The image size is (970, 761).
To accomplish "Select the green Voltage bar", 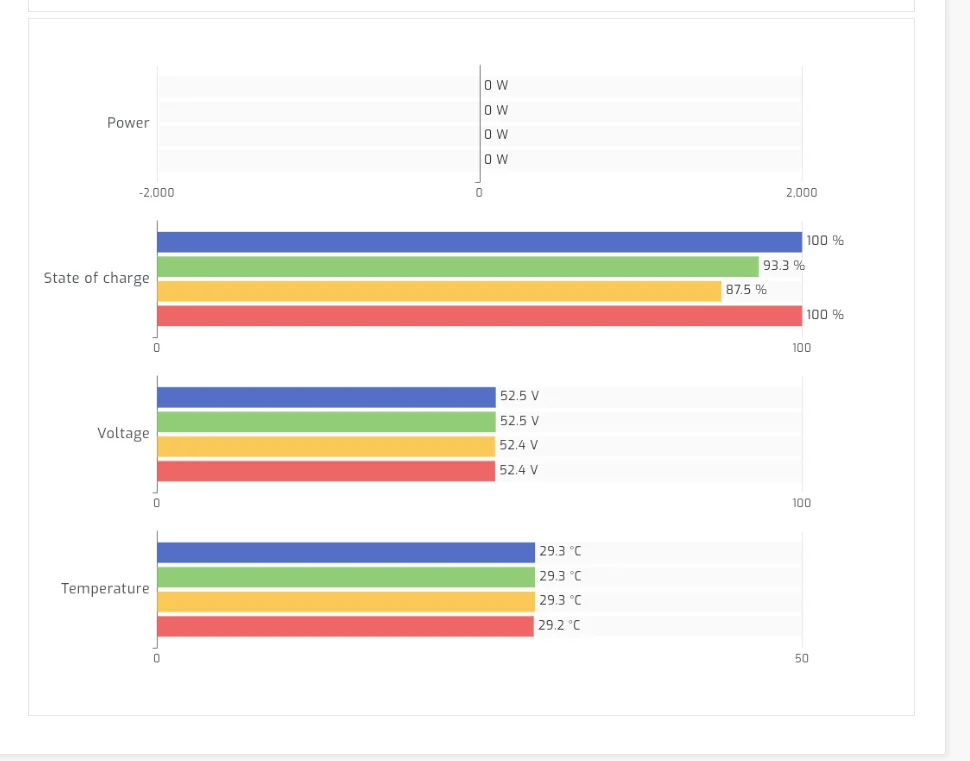I will point(326,421).
